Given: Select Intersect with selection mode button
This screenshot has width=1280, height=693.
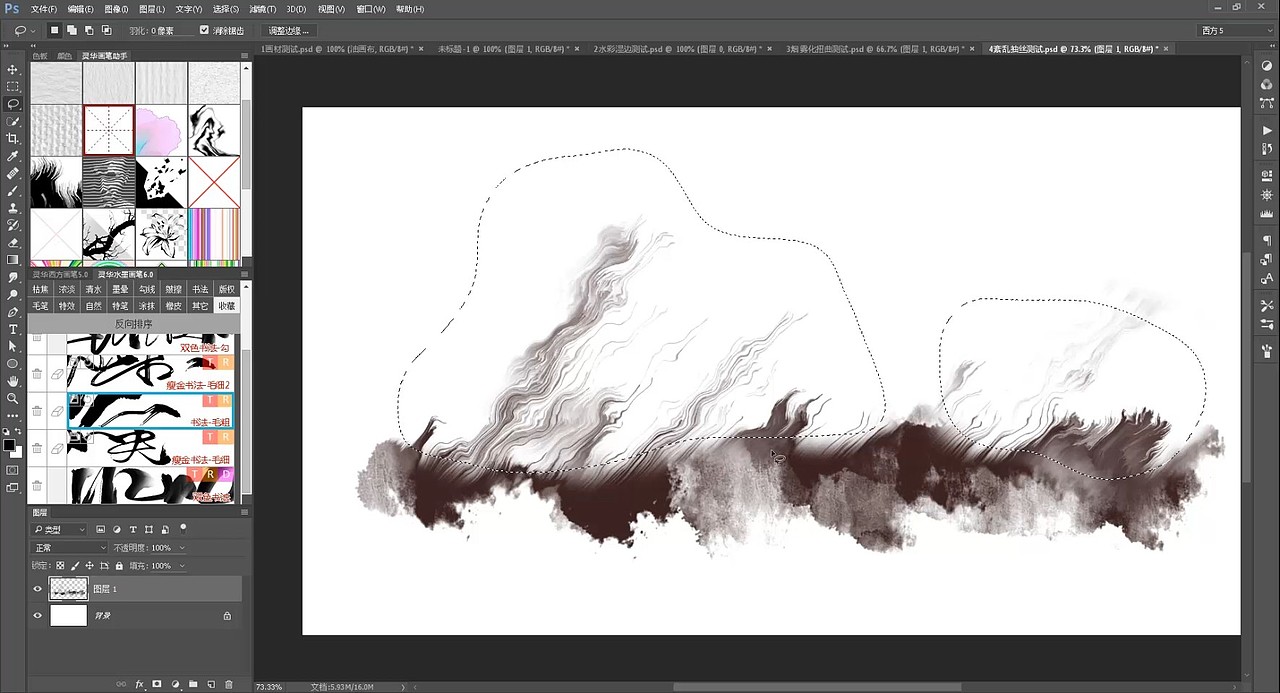Looking at the screenshot, I should click(x=108, y=30).
